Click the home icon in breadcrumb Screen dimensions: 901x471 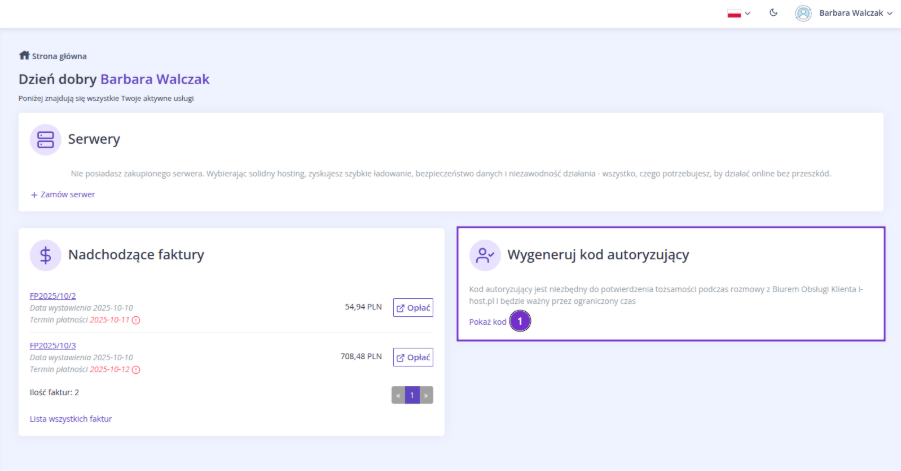[24, 56]
